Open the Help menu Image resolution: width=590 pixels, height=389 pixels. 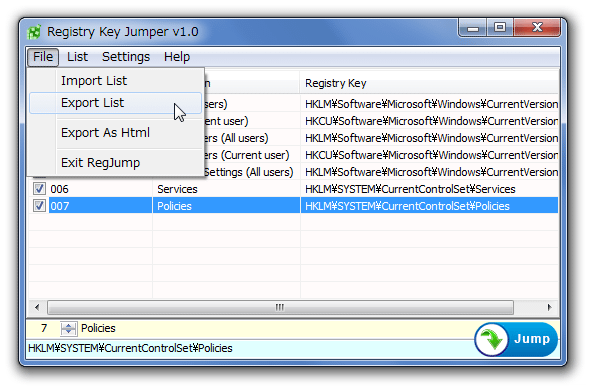[x=177, y=57]
